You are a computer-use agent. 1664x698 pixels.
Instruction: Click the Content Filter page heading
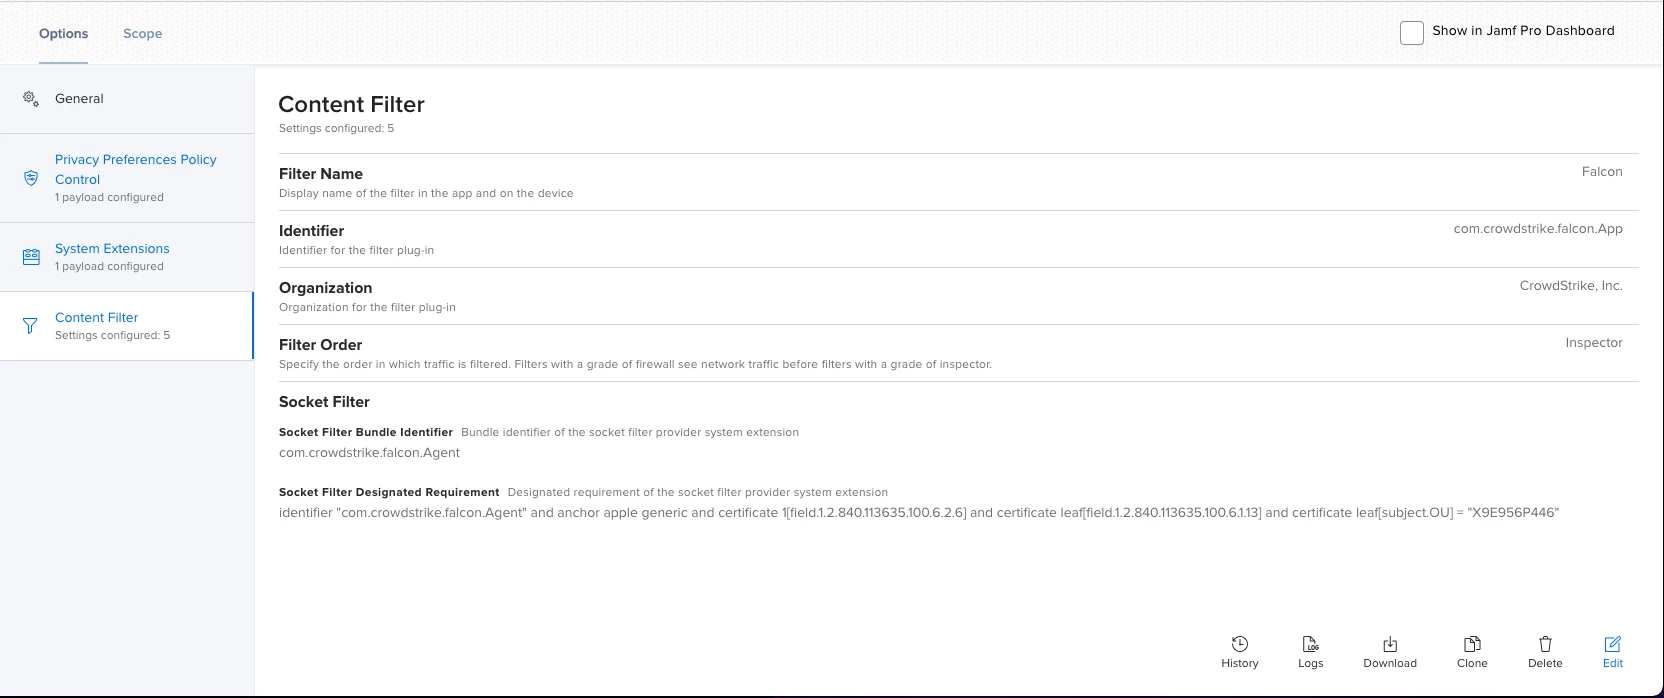pyautogui.click(x=351, y=104)
